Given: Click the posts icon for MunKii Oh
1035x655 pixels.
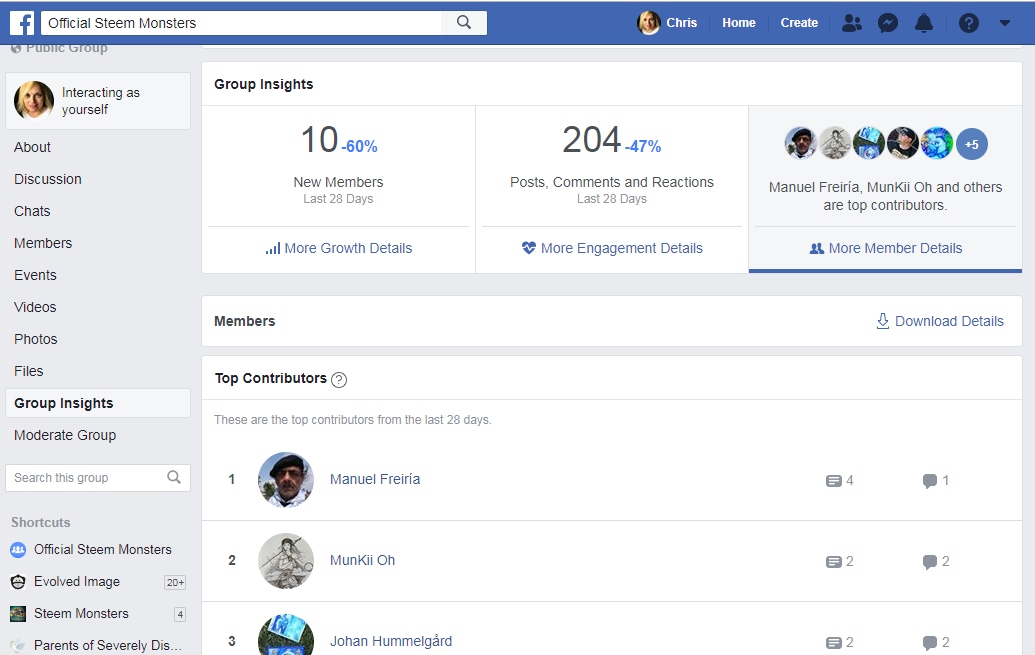Looking at the screenshot, I should [x=834, y=562].
